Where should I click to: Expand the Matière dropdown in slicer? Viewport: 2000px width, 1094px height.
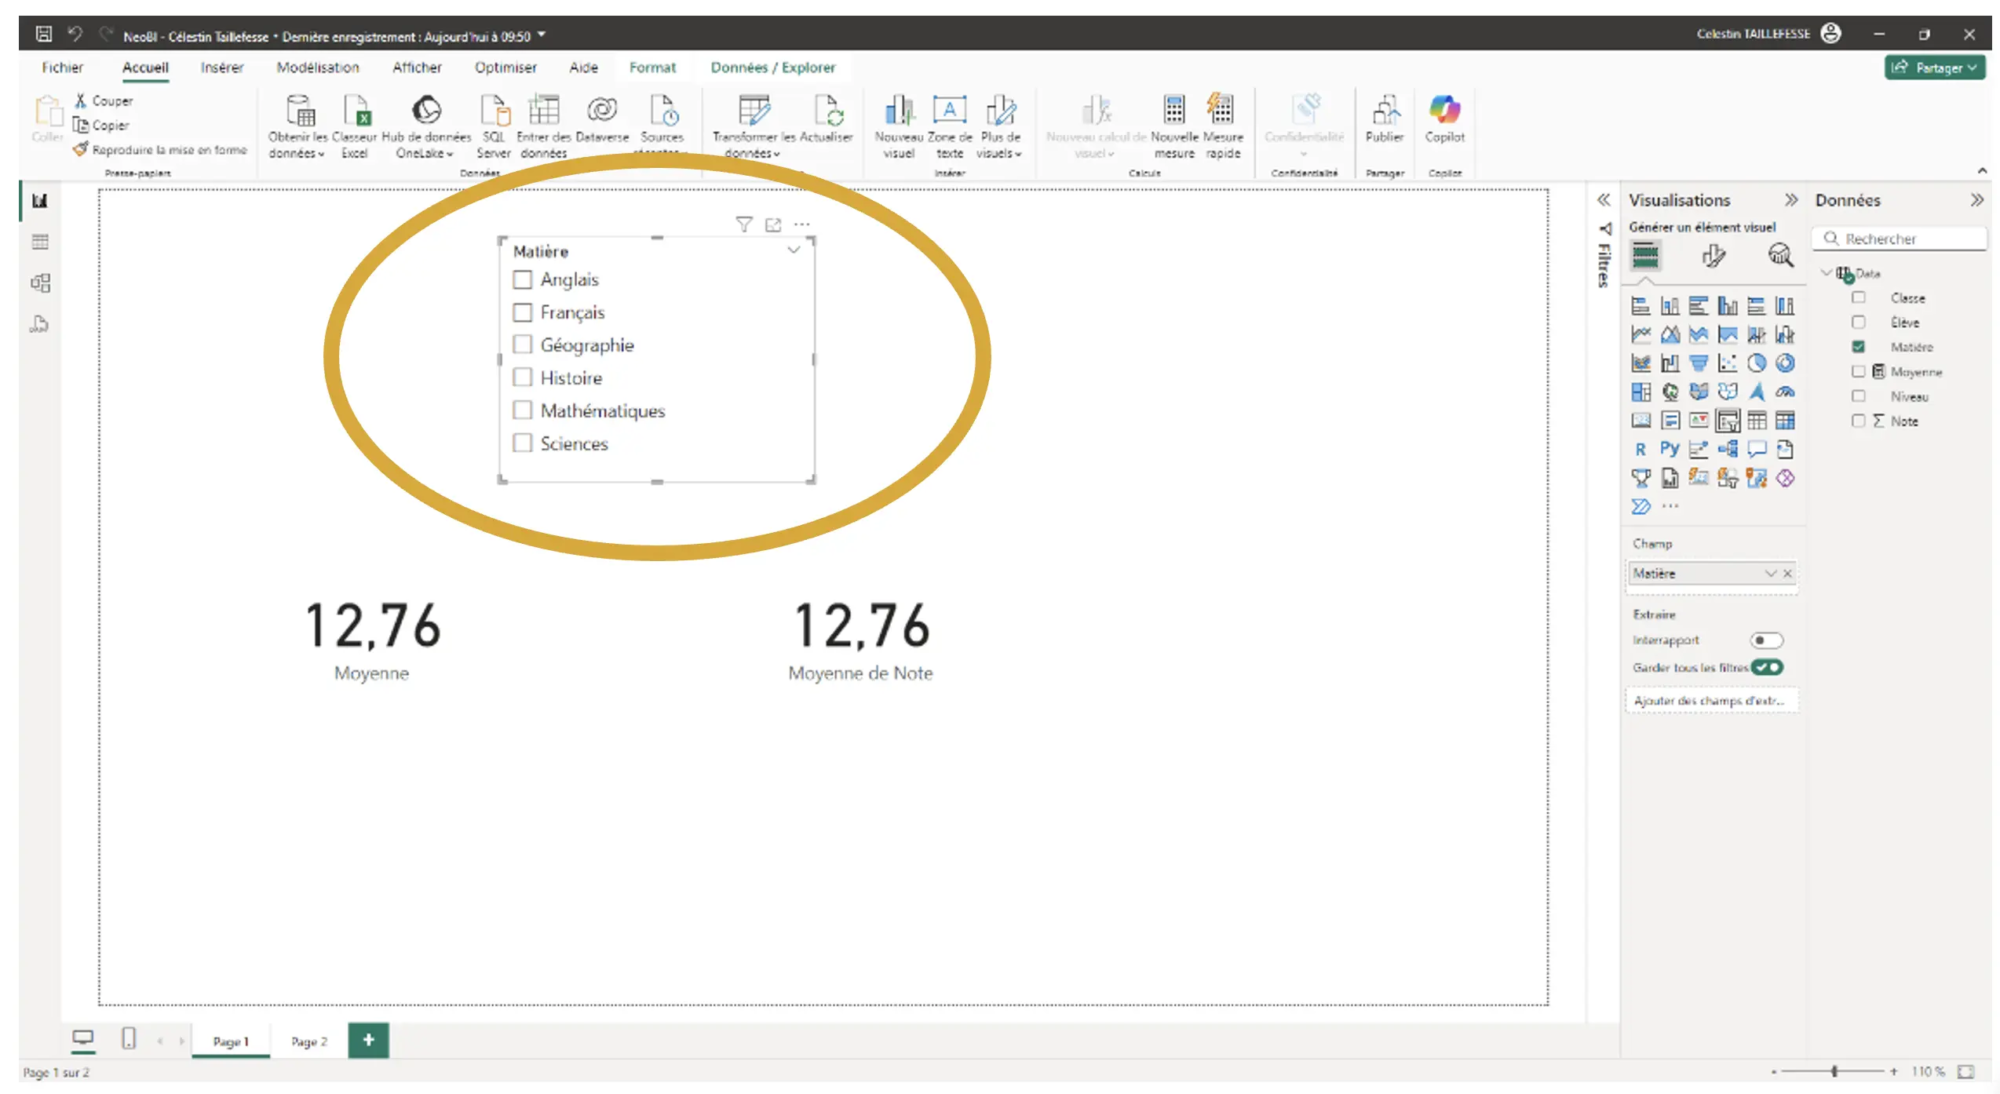tap(795, 249)
